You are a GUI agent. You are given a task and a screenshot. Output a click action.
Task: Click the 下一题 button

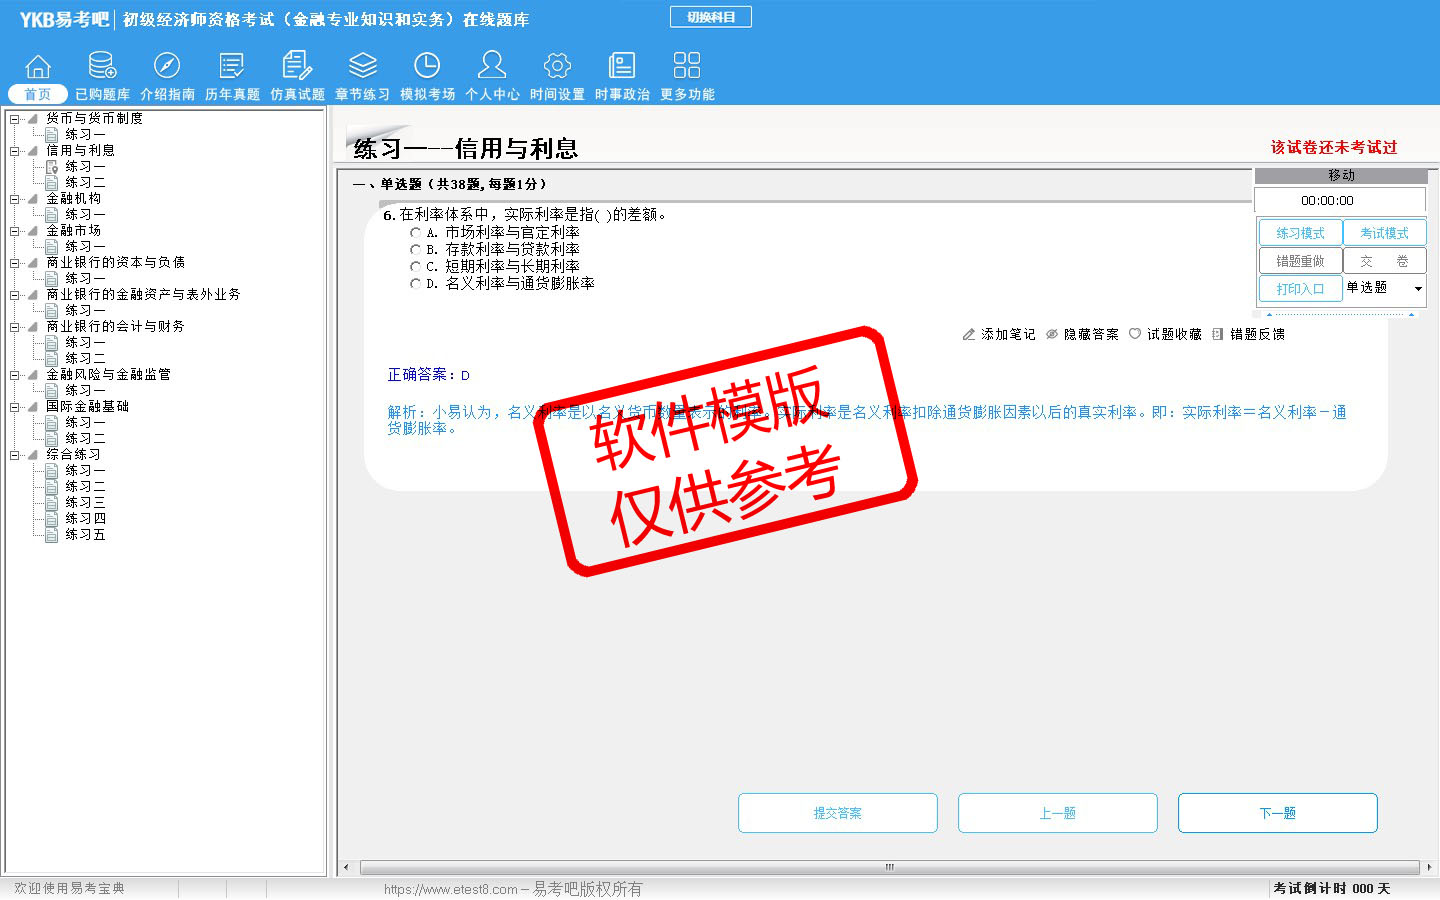[x=1277, y=813]
